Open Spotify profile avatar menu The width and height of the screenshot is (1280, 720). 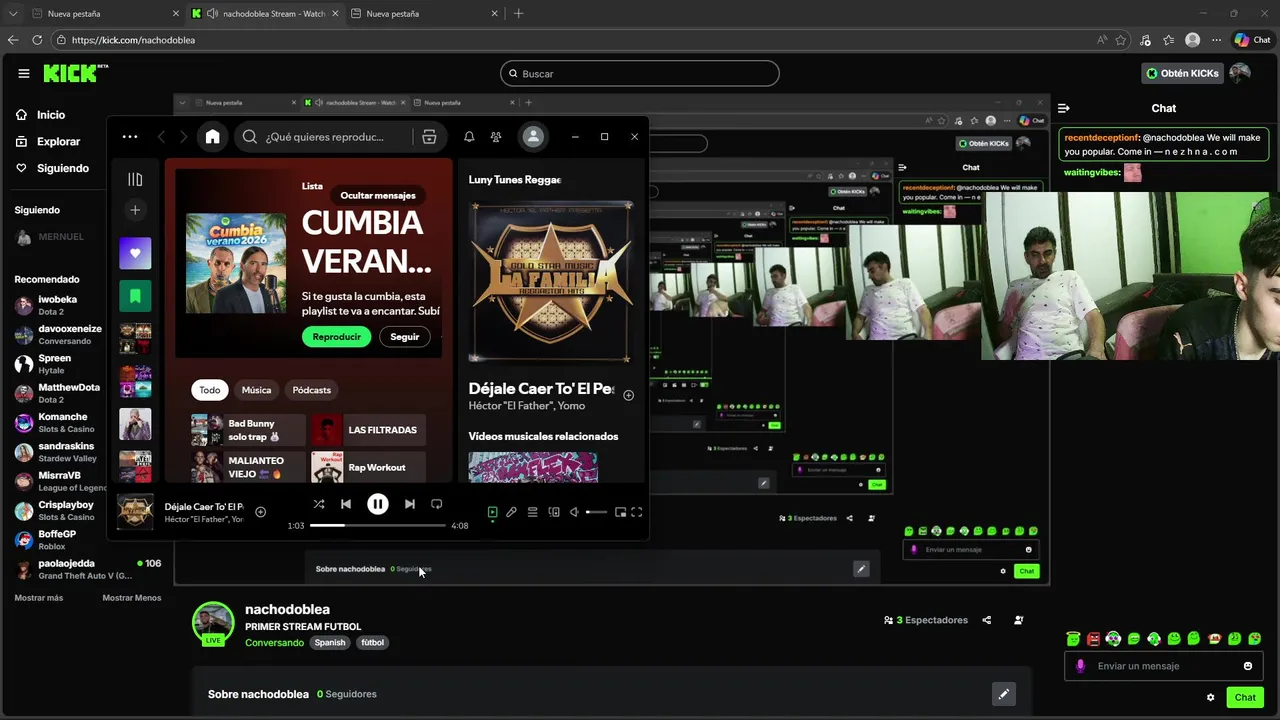pos(533,137)
